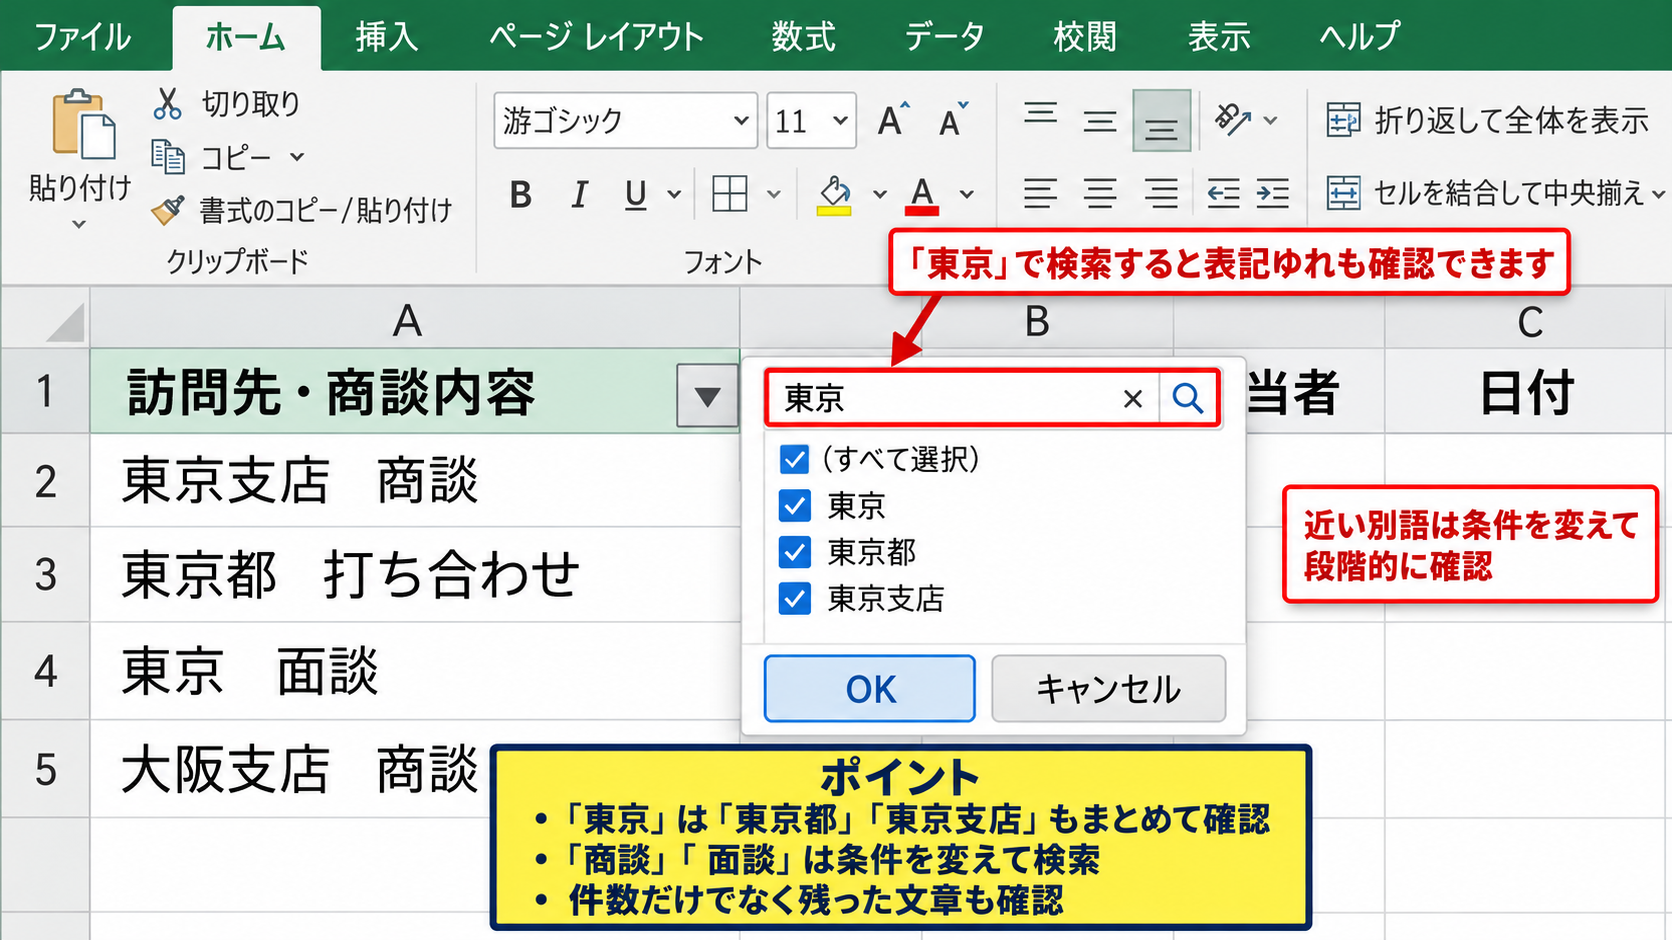Apply middle vertical alignment
This screenshot has width=1672, height=940.
pos(1100,122)
